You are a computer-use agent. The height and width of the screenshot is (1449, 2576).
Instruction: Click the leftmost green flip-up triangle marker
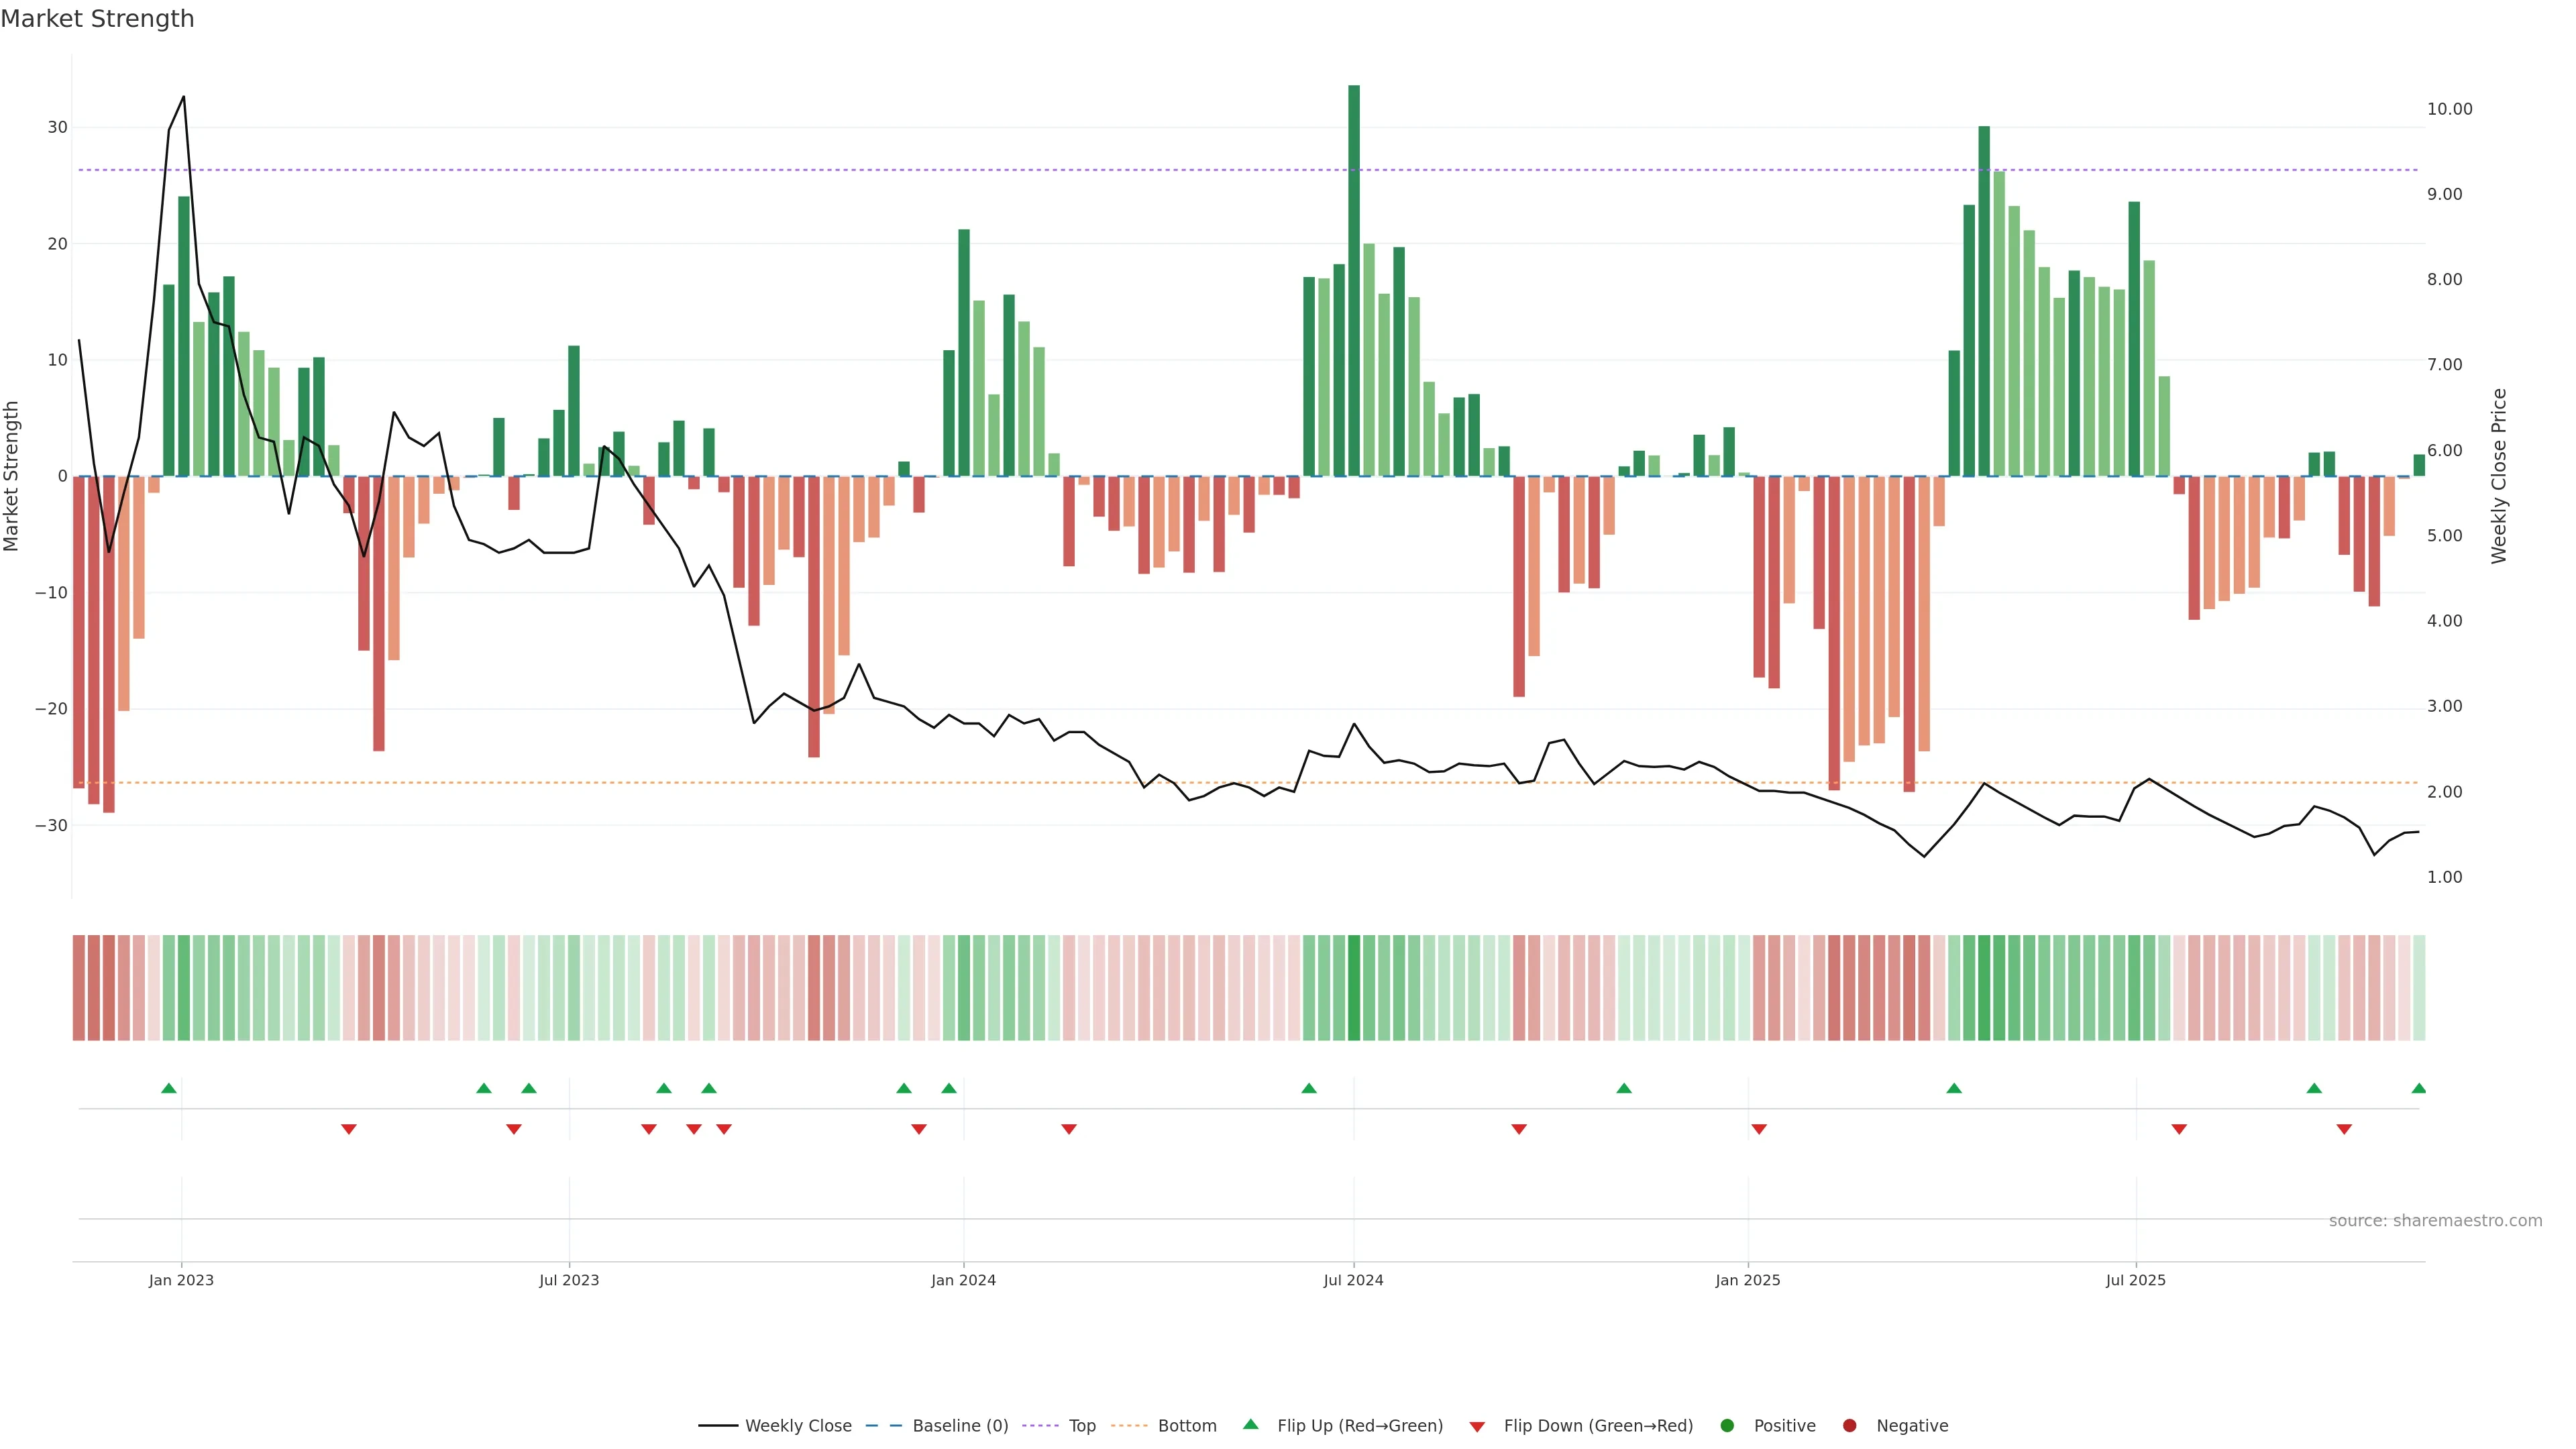[169, 1088]
